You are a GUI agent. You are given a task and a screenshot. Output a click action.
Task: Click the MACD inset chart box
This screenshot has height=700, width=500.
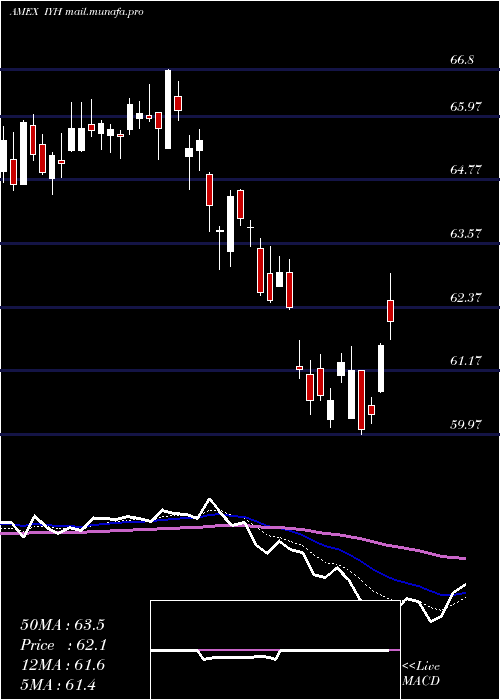pyautogui.click(x=275, y=650)
